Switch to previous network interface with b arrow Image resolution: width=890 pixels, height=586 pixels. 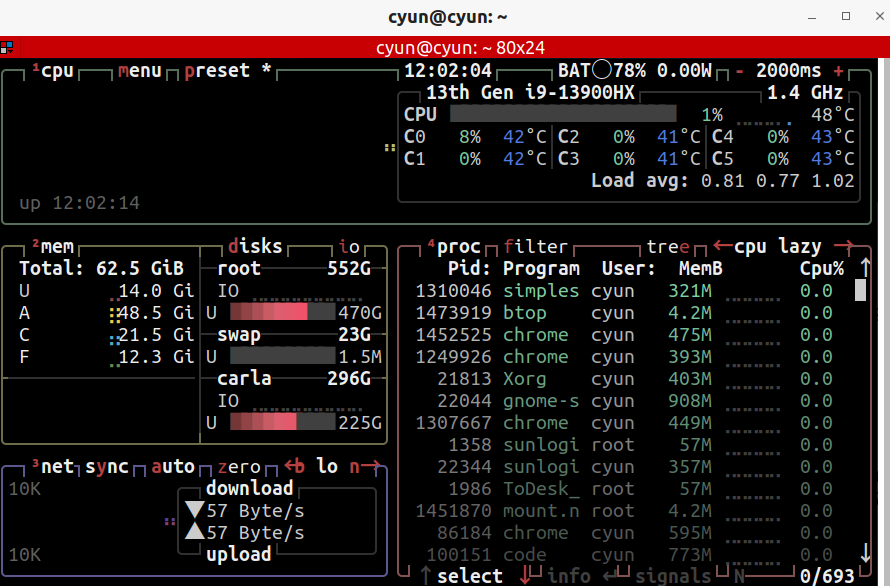coord(294,467)
